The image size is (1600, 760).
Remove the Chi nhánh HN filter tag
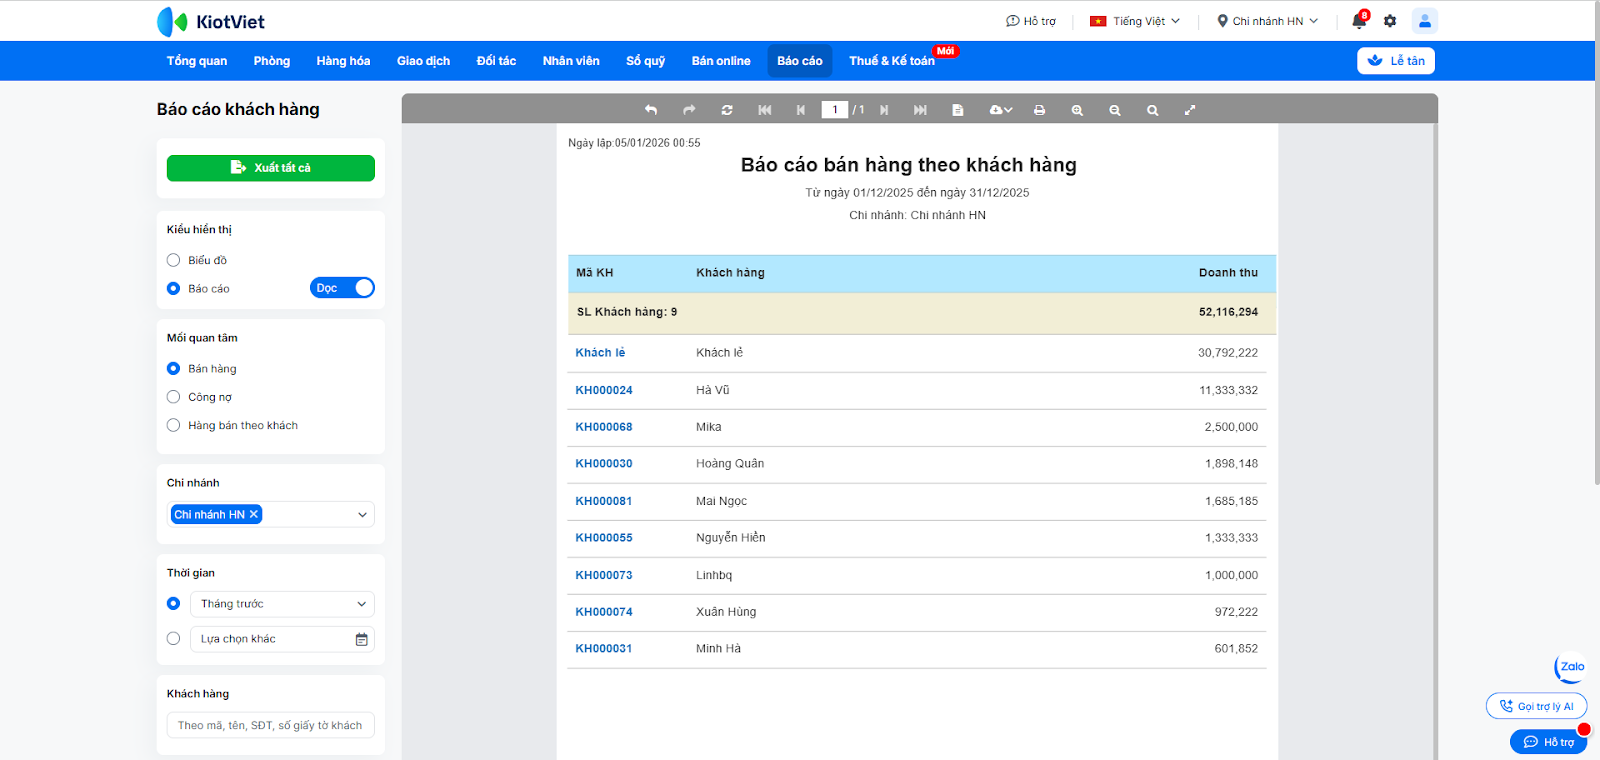(x=254, y=514)
